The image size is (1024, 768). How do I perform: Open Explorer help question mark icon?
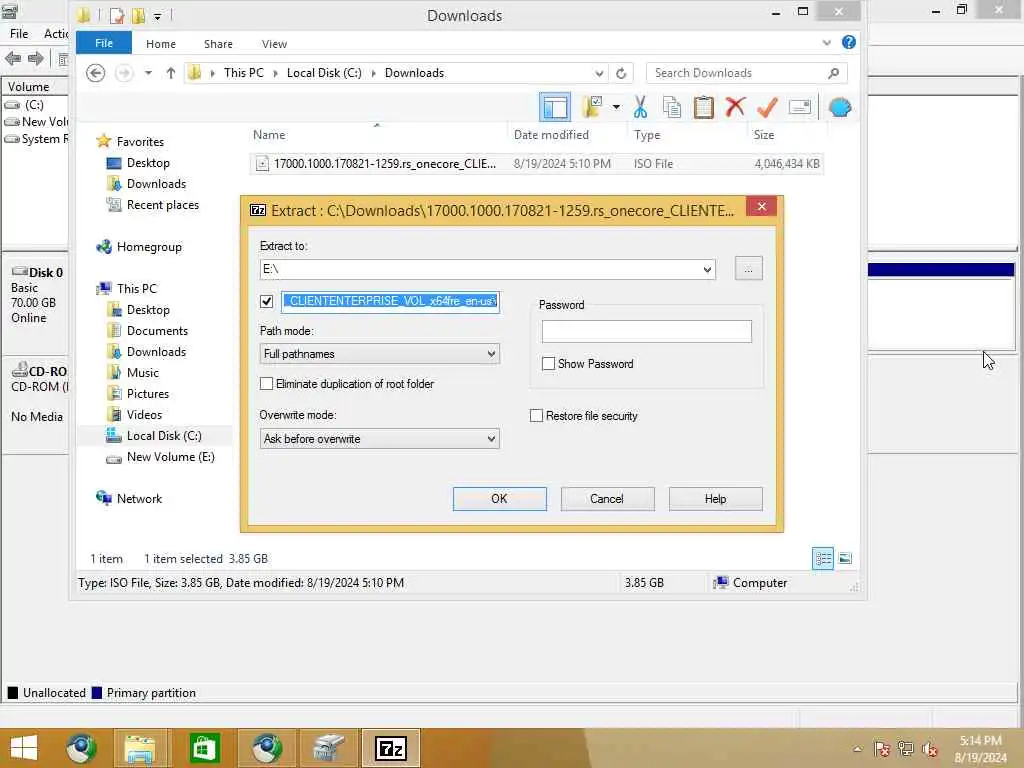(848, 42)
